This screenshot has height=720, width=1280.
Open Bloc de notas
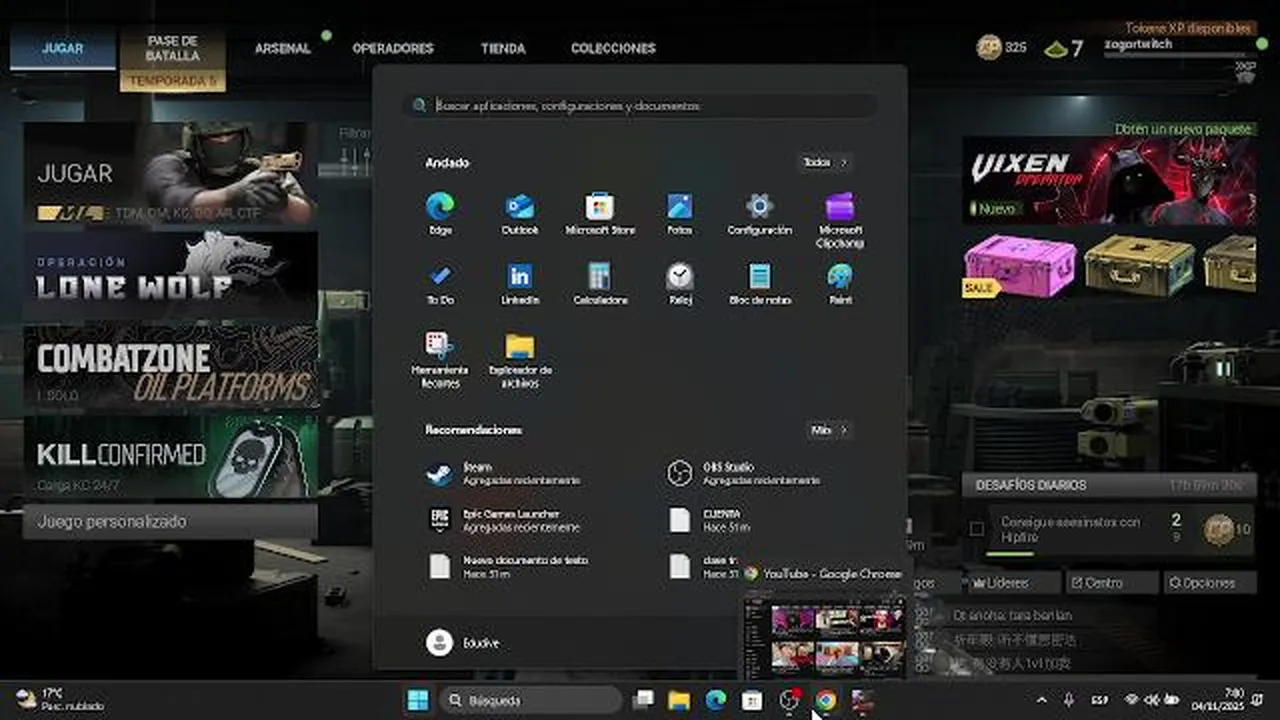760,283
